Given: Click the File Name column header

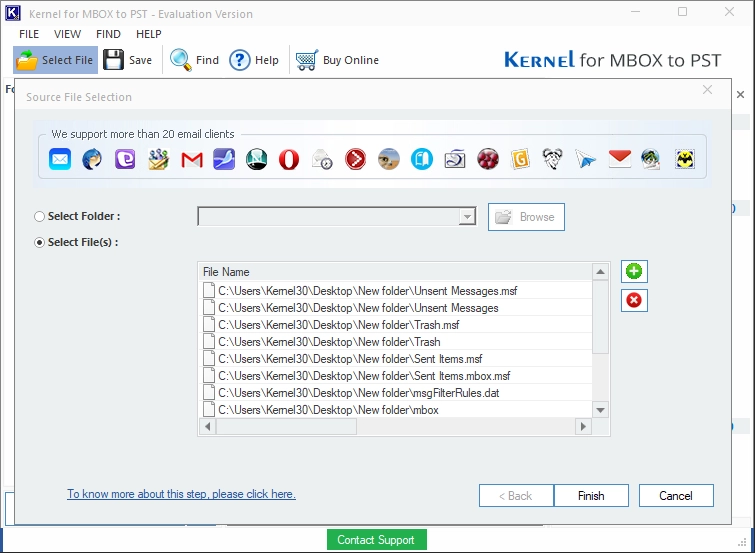Looking at the screenshot, I should [x=396, y=272].
